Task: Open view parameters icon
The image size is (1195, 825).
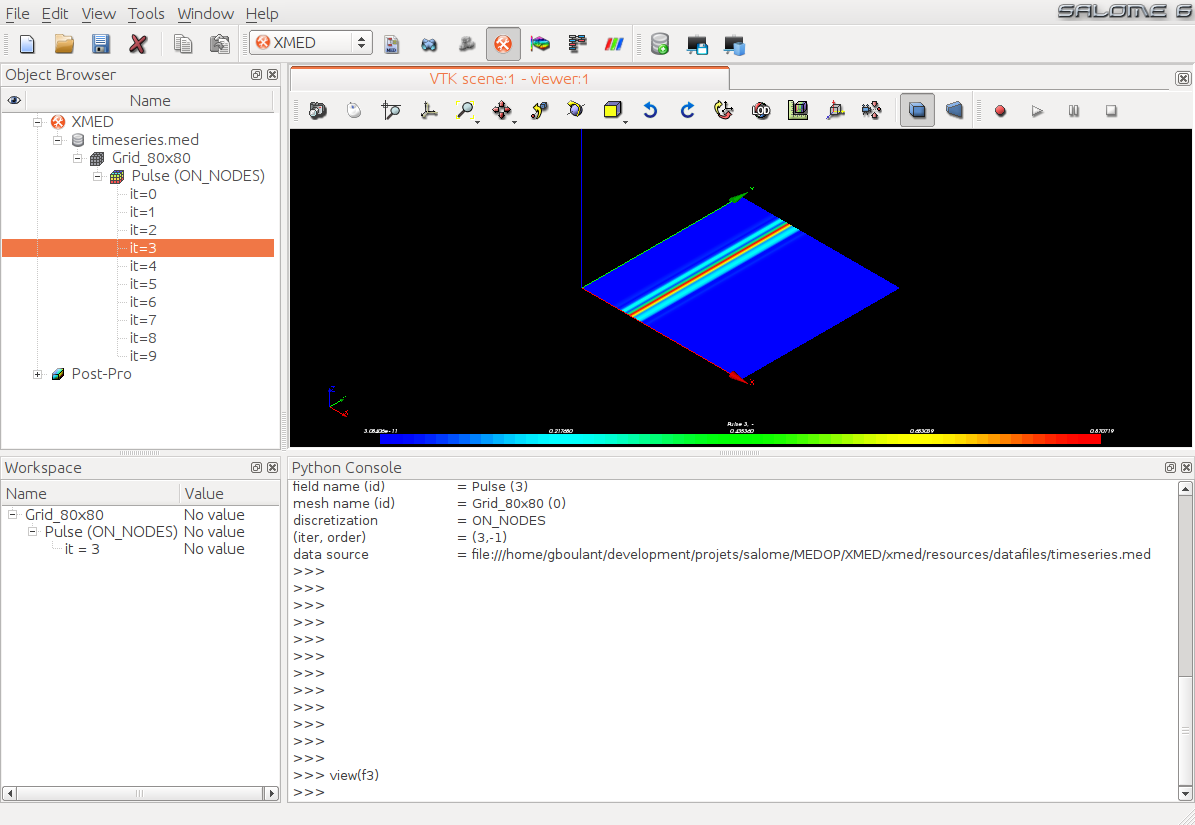Action: click(x=872, y=110)
